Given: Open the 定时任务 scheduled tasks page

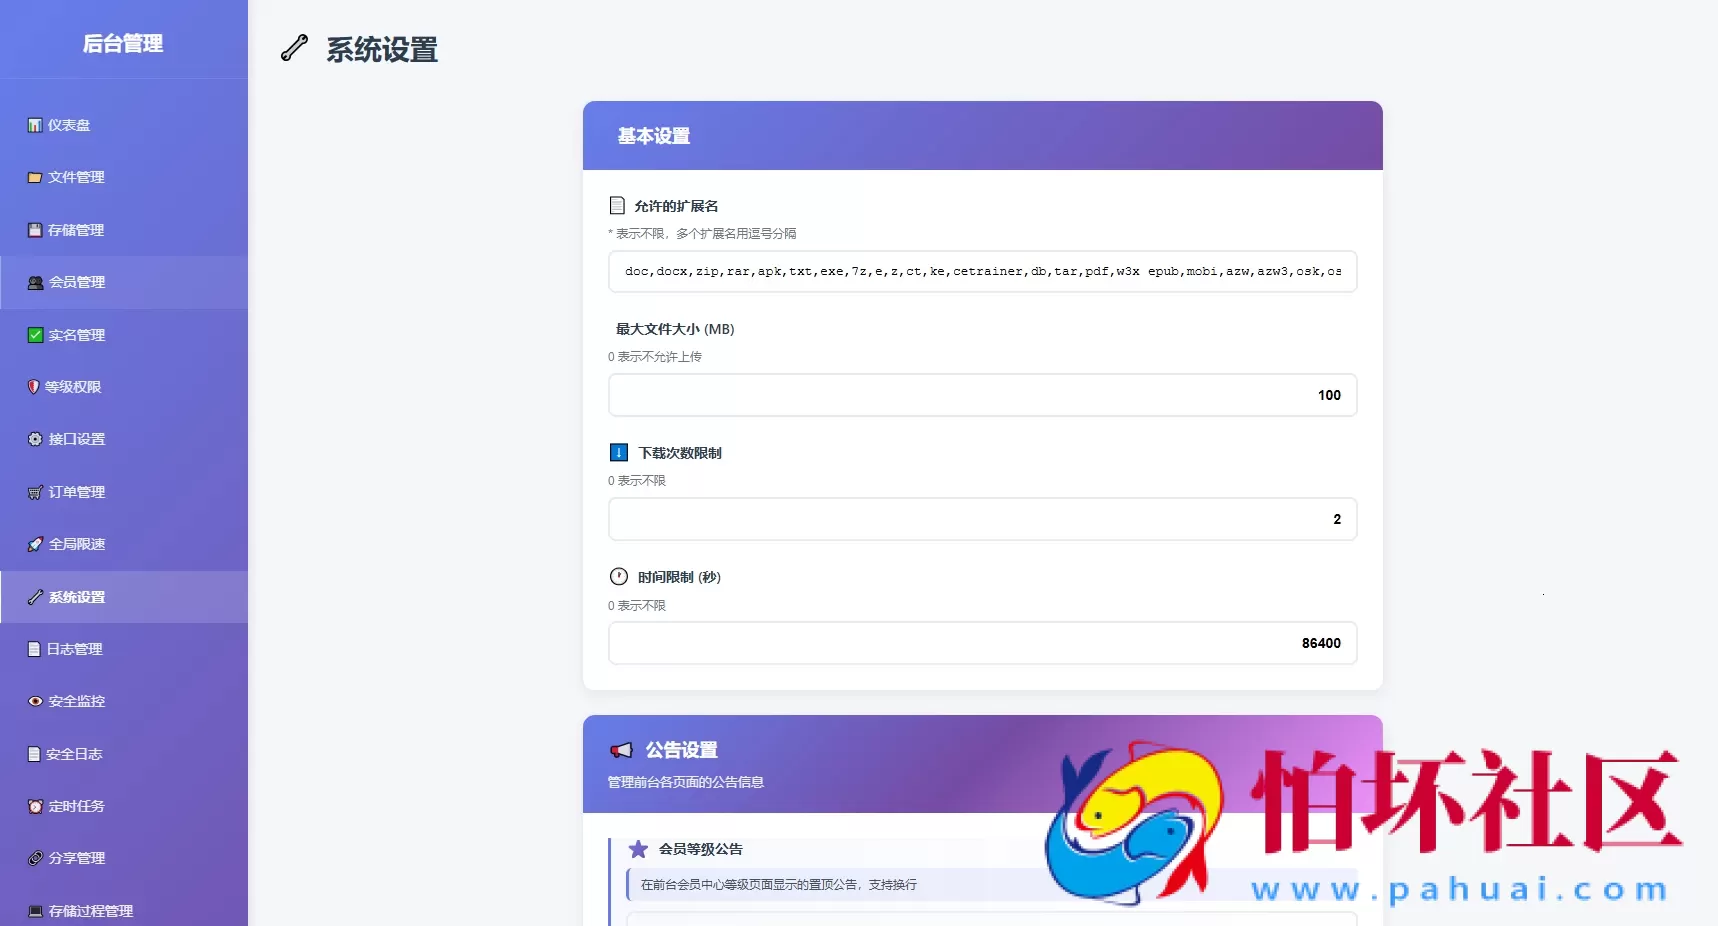Looking at the screenshot, I should click(x=75, y=806).
